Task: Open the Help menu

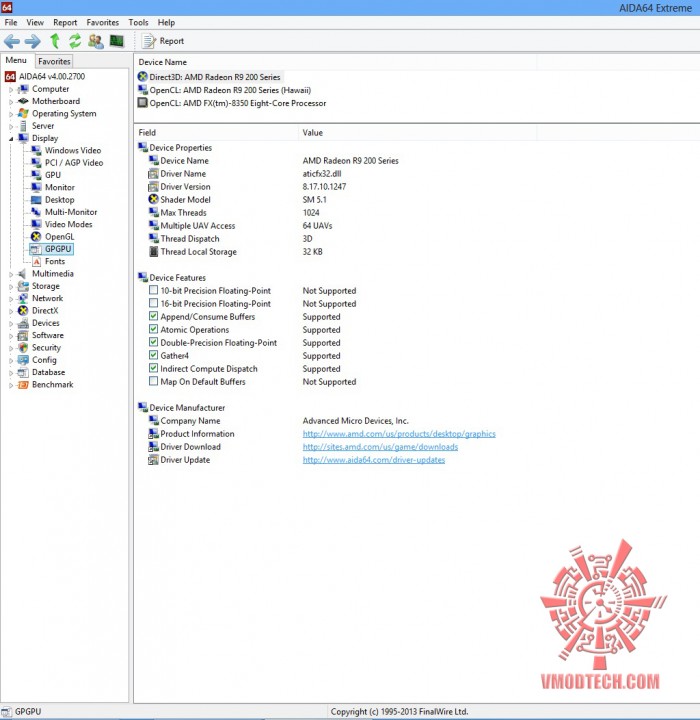Action: coord(166,22)
